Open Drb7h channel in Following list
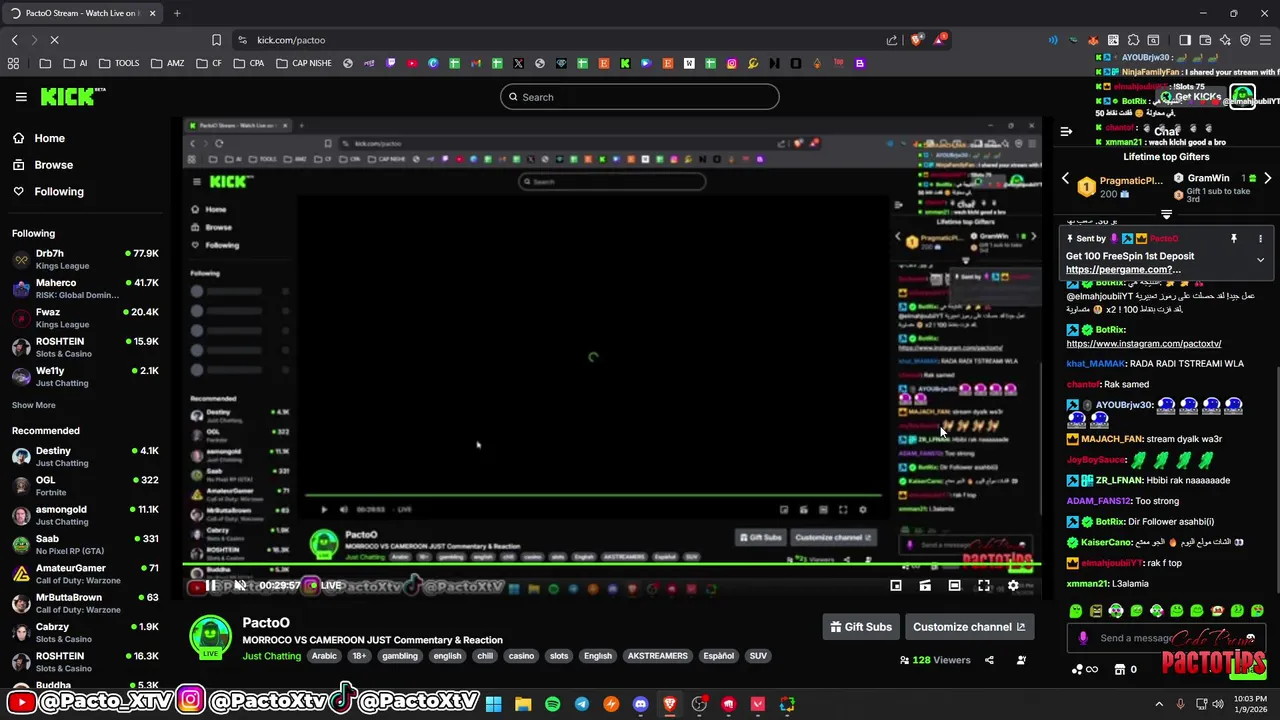 pyautogui.click(x=85, y=259)
